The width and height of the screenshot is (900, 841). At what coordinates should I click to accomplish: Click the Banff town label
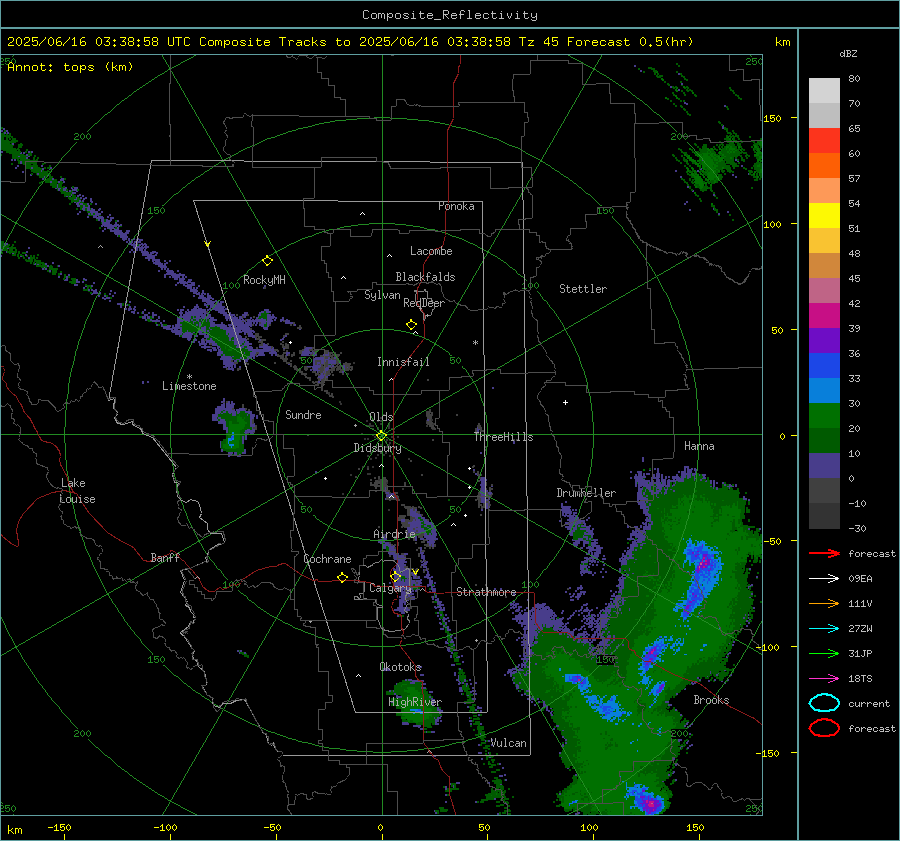click(165, 557)
